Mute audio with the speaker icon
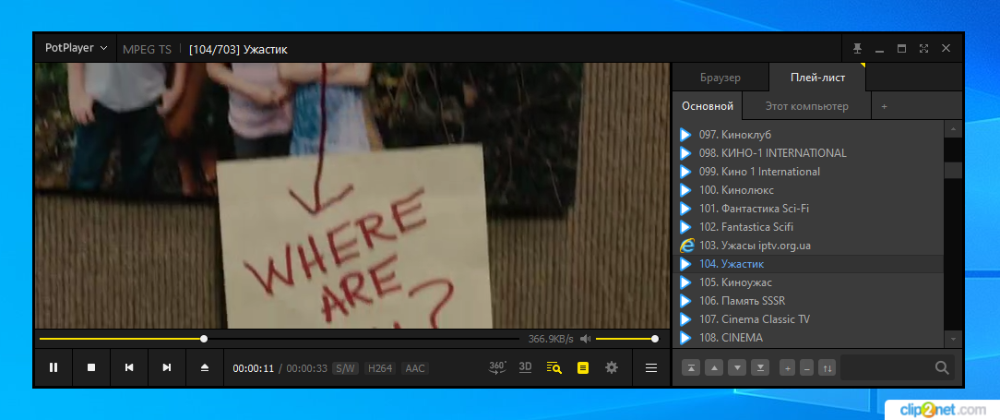This screenshot has height=420, width=1000. (586, 339)
